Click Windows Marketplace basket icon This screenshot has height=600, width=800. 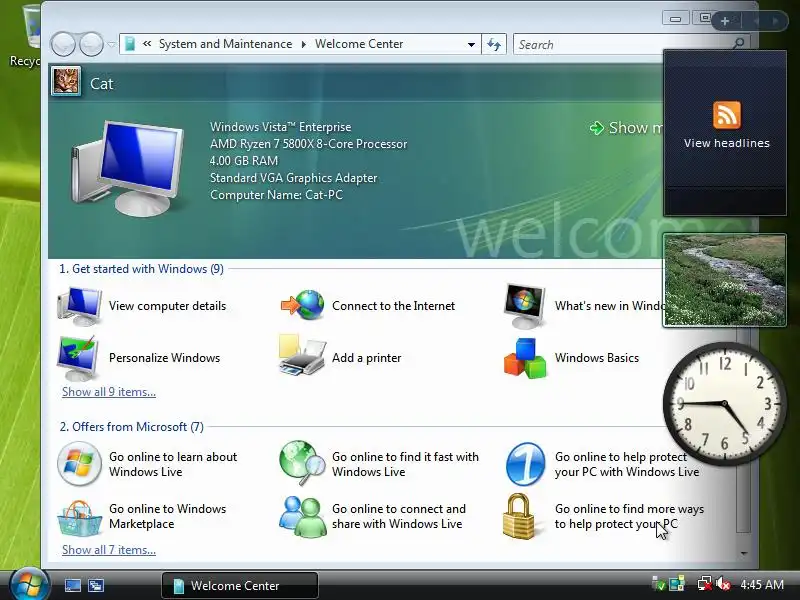pos(79,517)
